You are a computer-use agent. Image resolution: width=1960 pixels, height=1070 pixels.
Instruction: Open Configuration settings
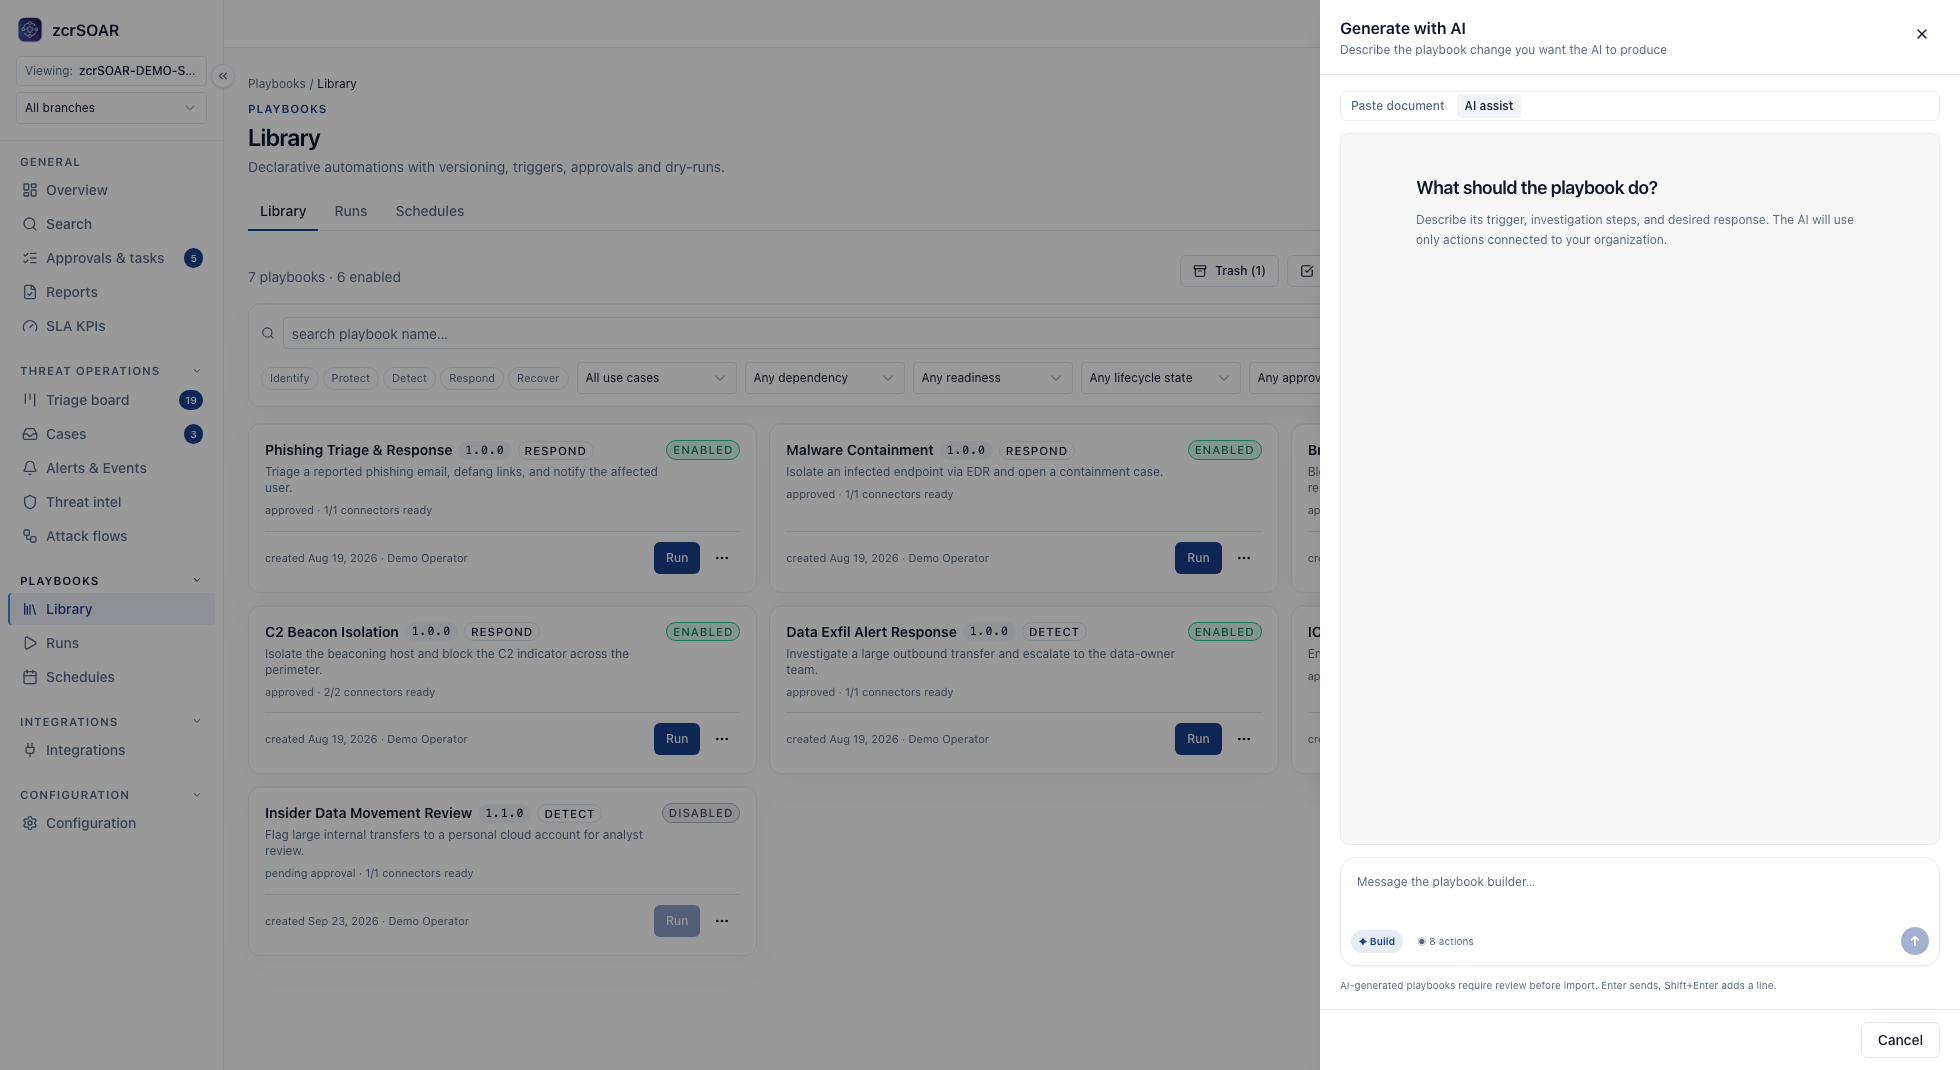[111, 823]
